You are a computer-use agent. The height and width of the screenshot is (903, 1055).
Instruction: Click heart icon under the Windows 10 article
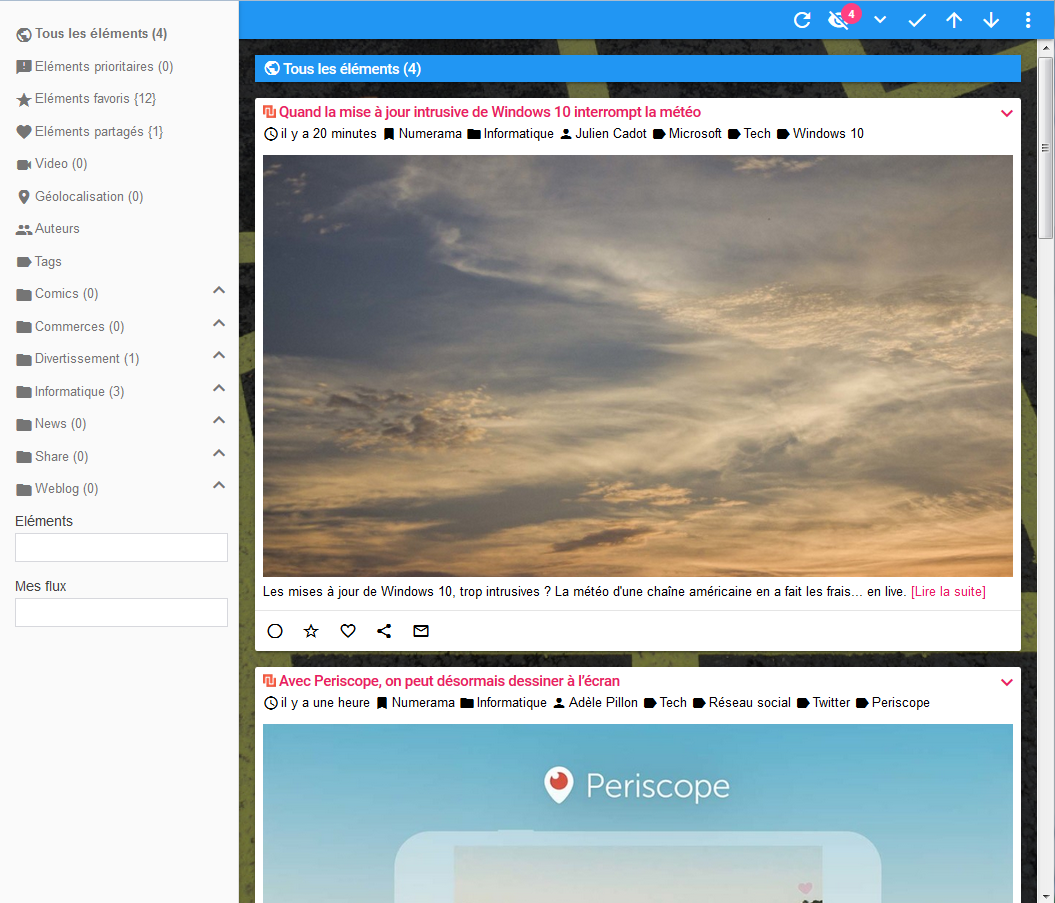click(348, 631)
